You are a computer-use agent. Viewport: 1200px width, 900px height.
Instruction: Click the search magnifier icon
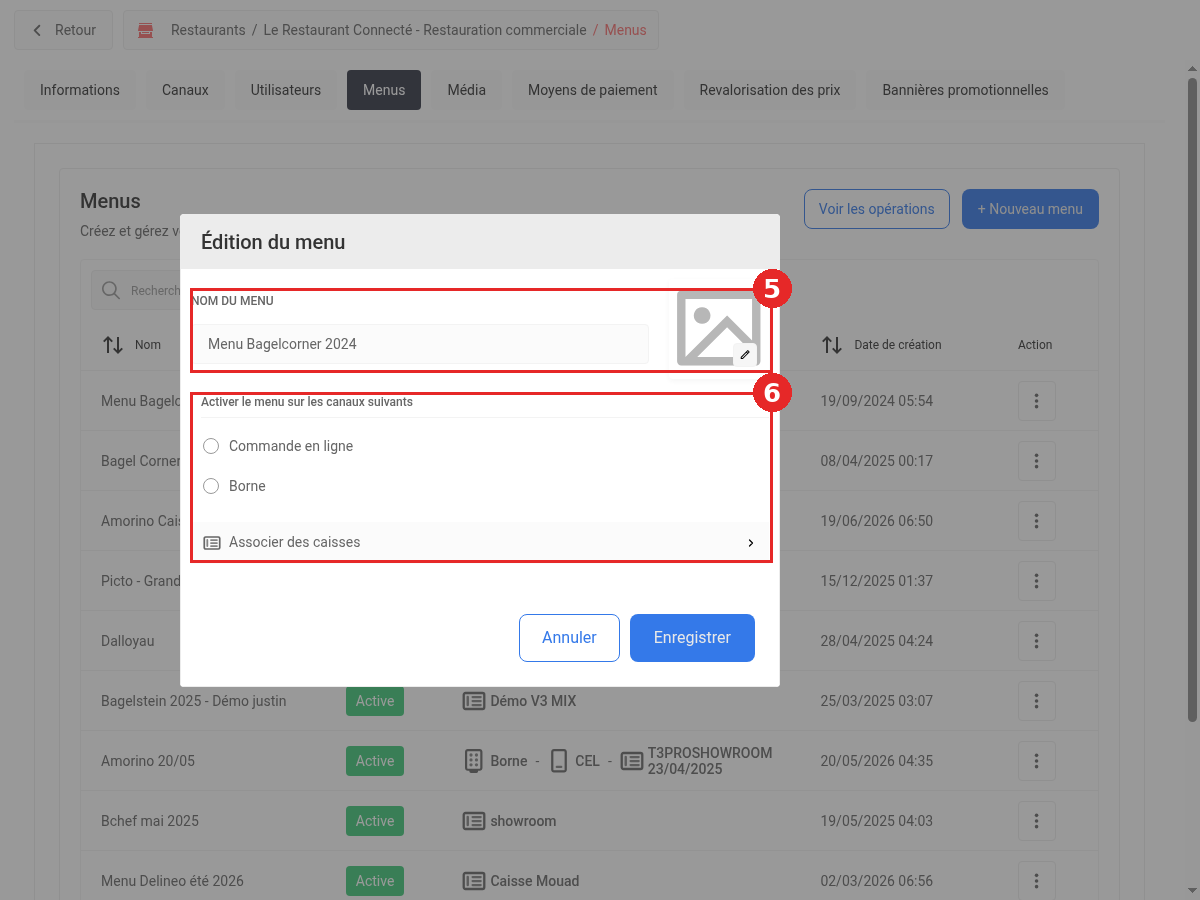coord(111,290)
